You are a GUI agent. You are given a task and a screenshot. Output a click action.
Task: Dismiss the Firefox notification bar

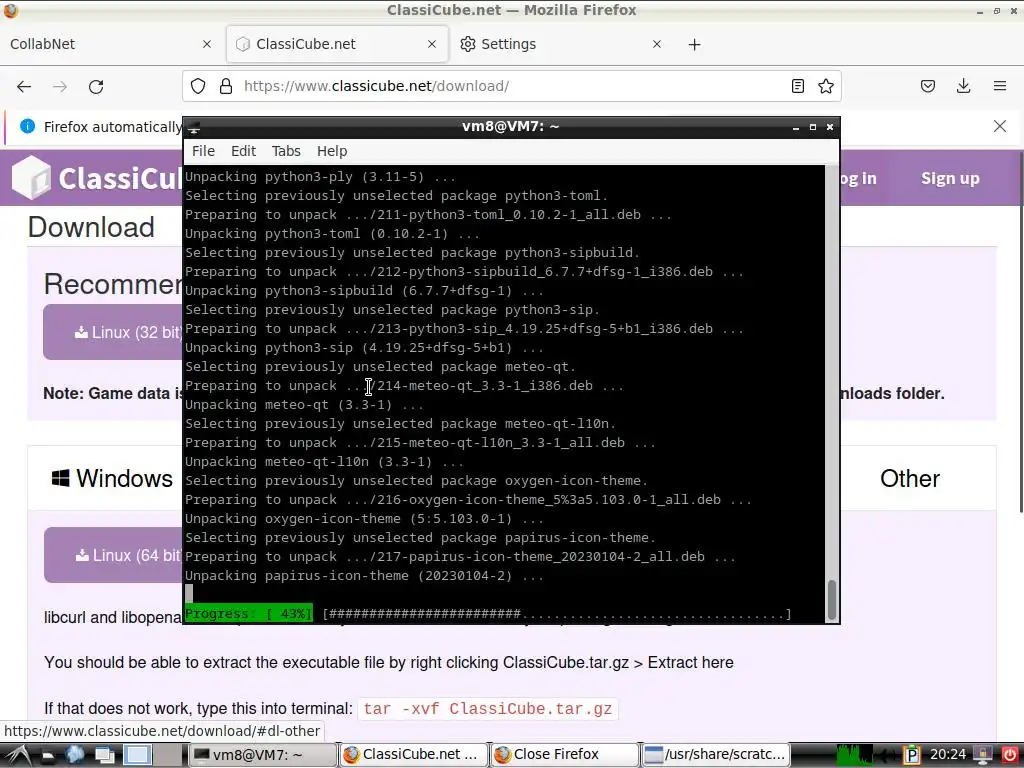click(x=1000, y=126)
